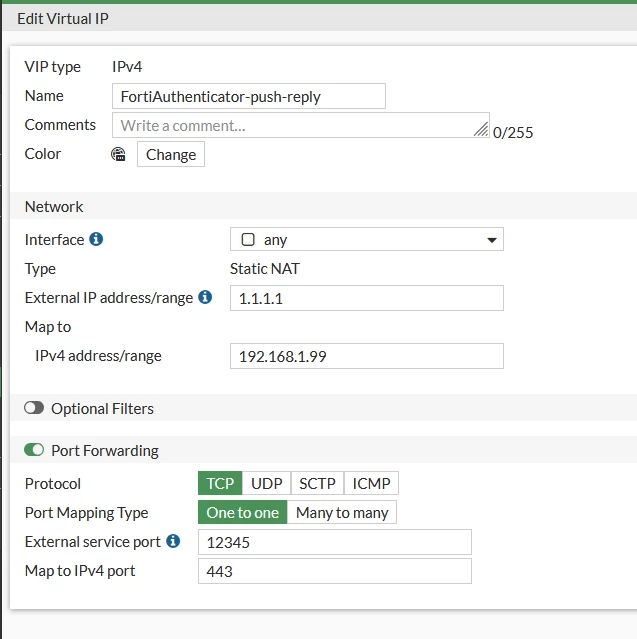Click the Comments text area

click(x=301, y=125)
